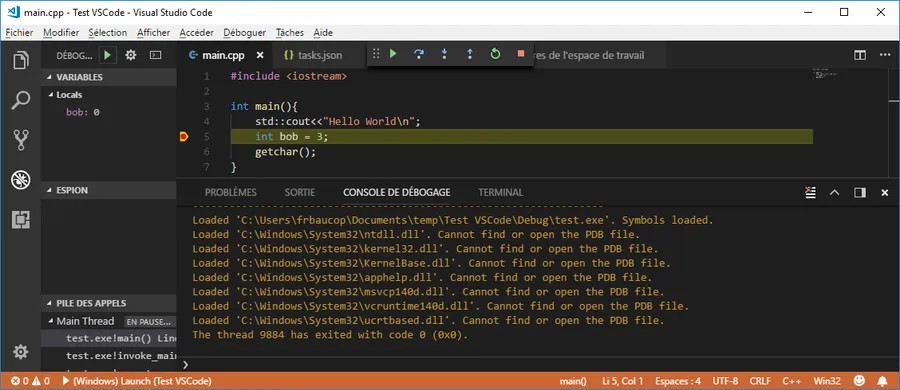Open launch.json configuration gear
900x390 pixels.
pos(131,55)
